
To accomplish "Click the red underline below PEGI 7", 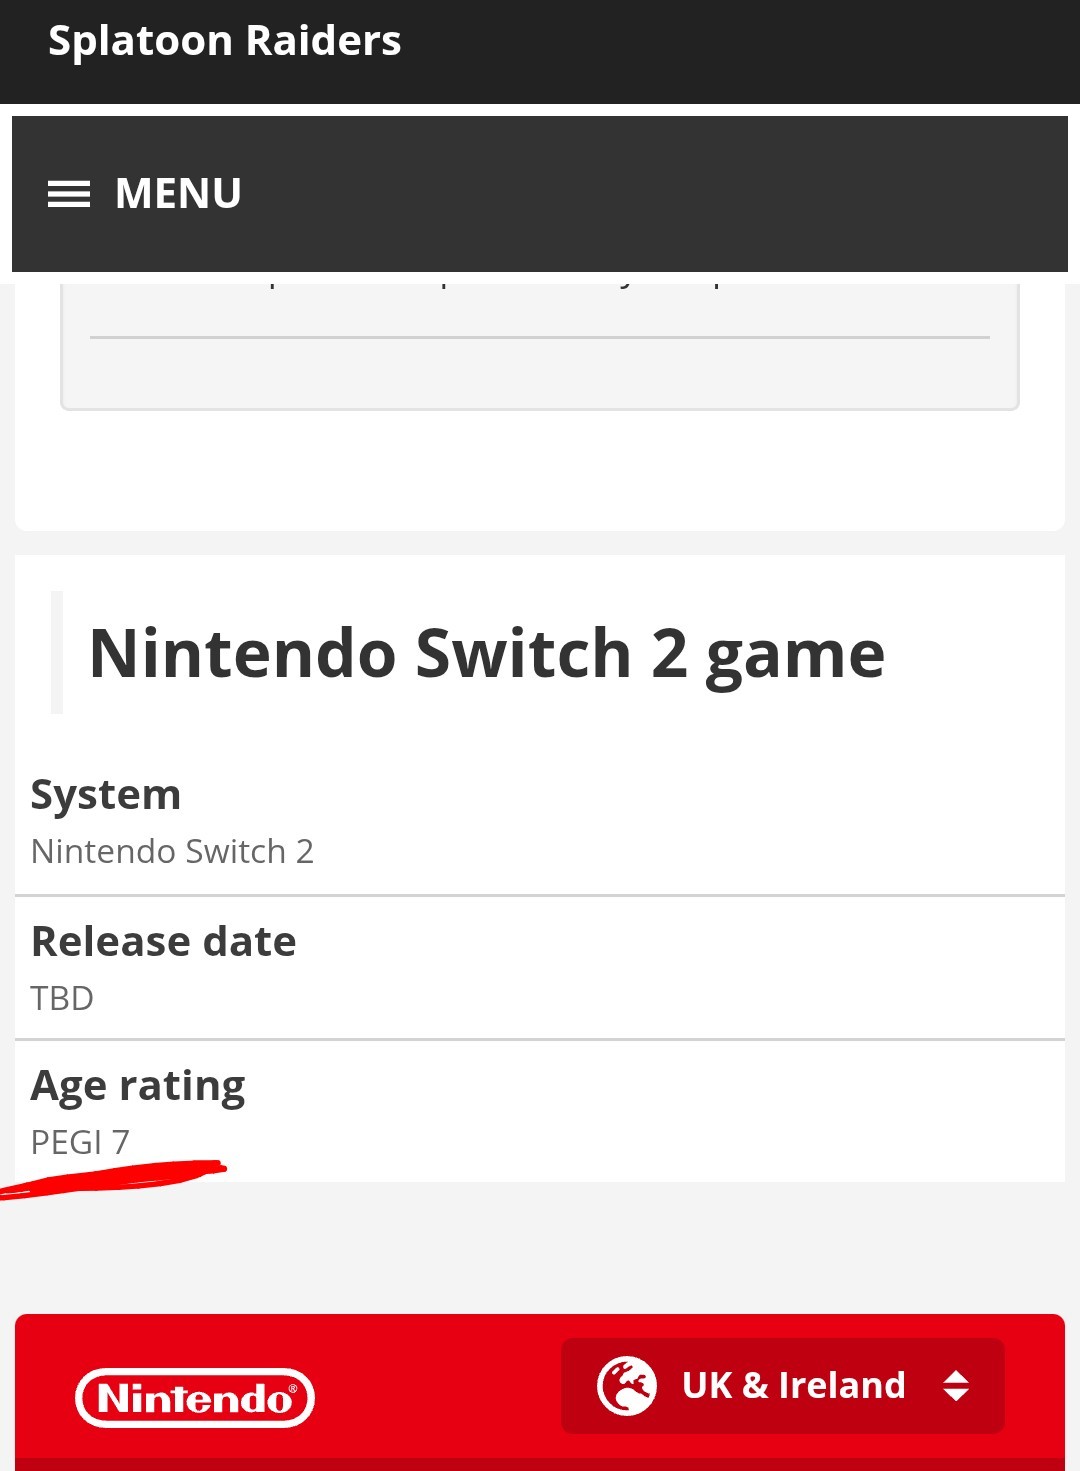I will click(120, 1176).
